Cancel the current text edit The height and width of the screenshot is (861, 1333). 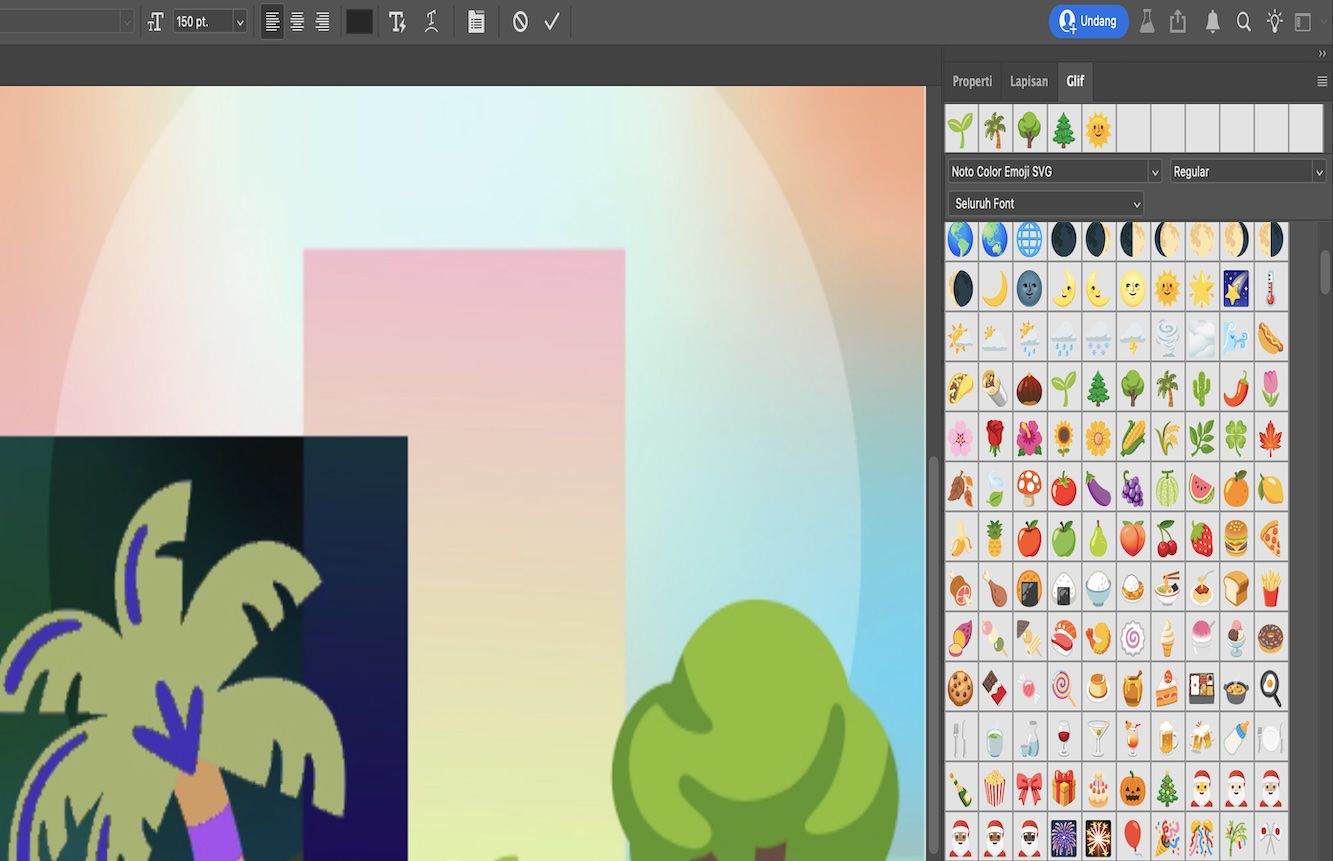518,21
